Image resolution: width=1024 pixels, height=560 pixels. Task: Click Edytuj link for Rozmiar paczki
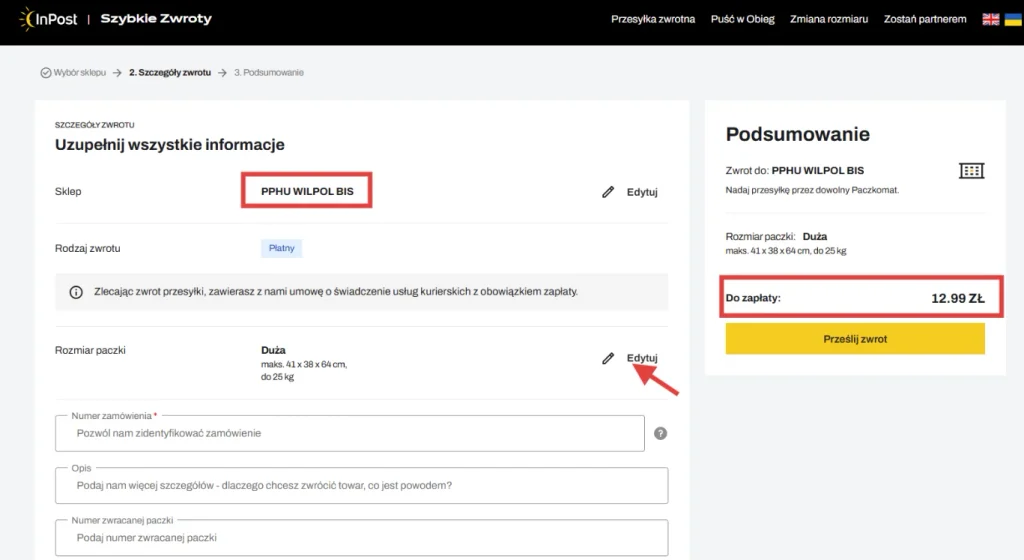(x=642, y=358)
